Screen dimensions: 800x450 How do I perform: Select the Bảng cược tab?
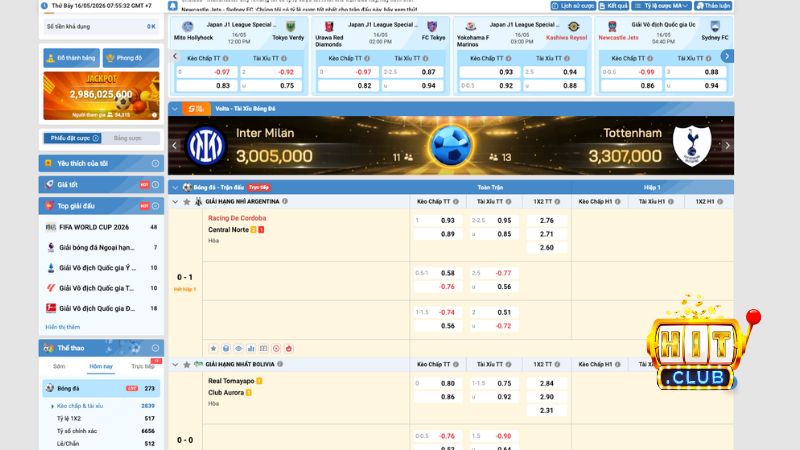128,138
